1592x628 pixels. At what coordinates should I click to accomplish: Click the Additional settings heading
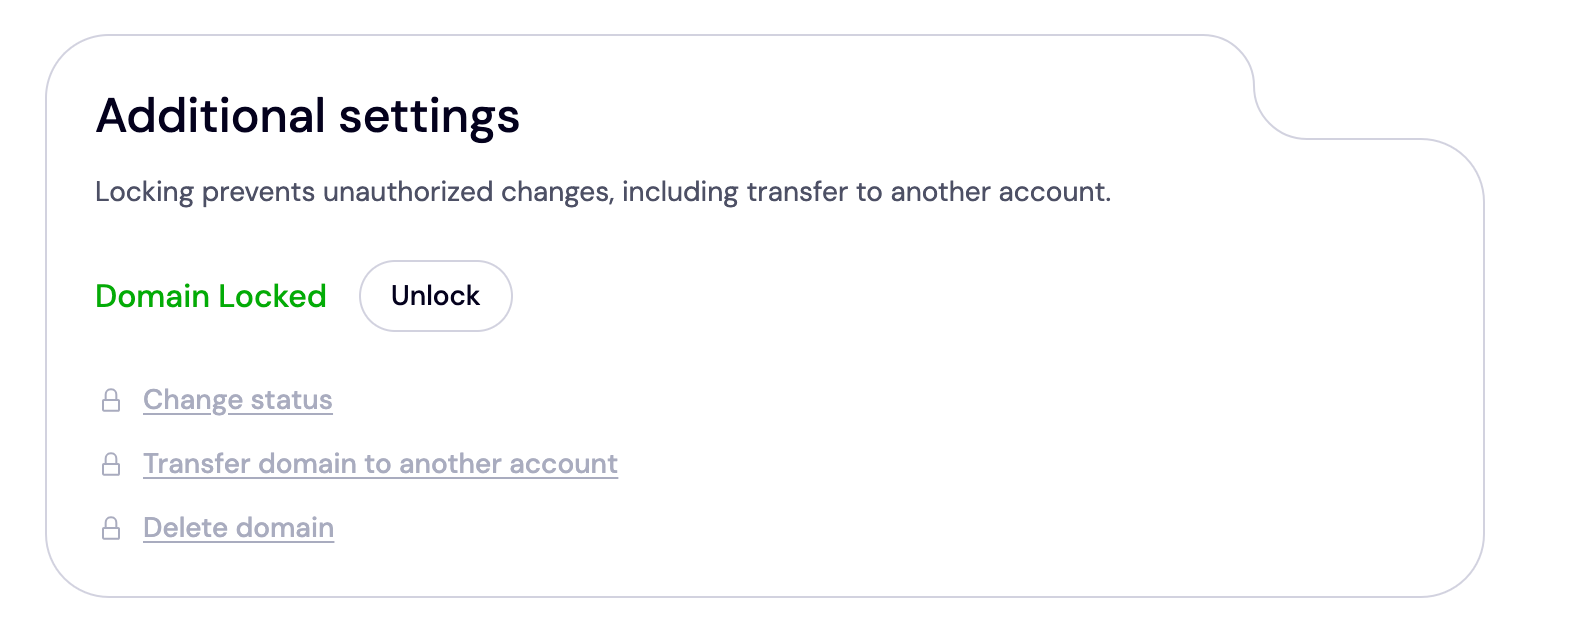tap(307, 116)
